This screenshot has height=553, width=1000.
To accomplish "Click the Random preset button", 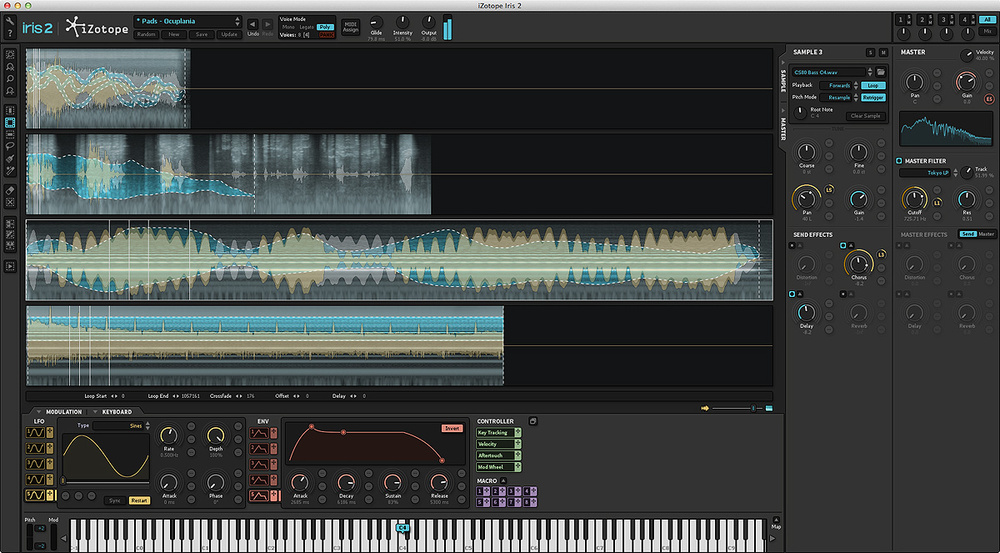I will click(147, 34).
